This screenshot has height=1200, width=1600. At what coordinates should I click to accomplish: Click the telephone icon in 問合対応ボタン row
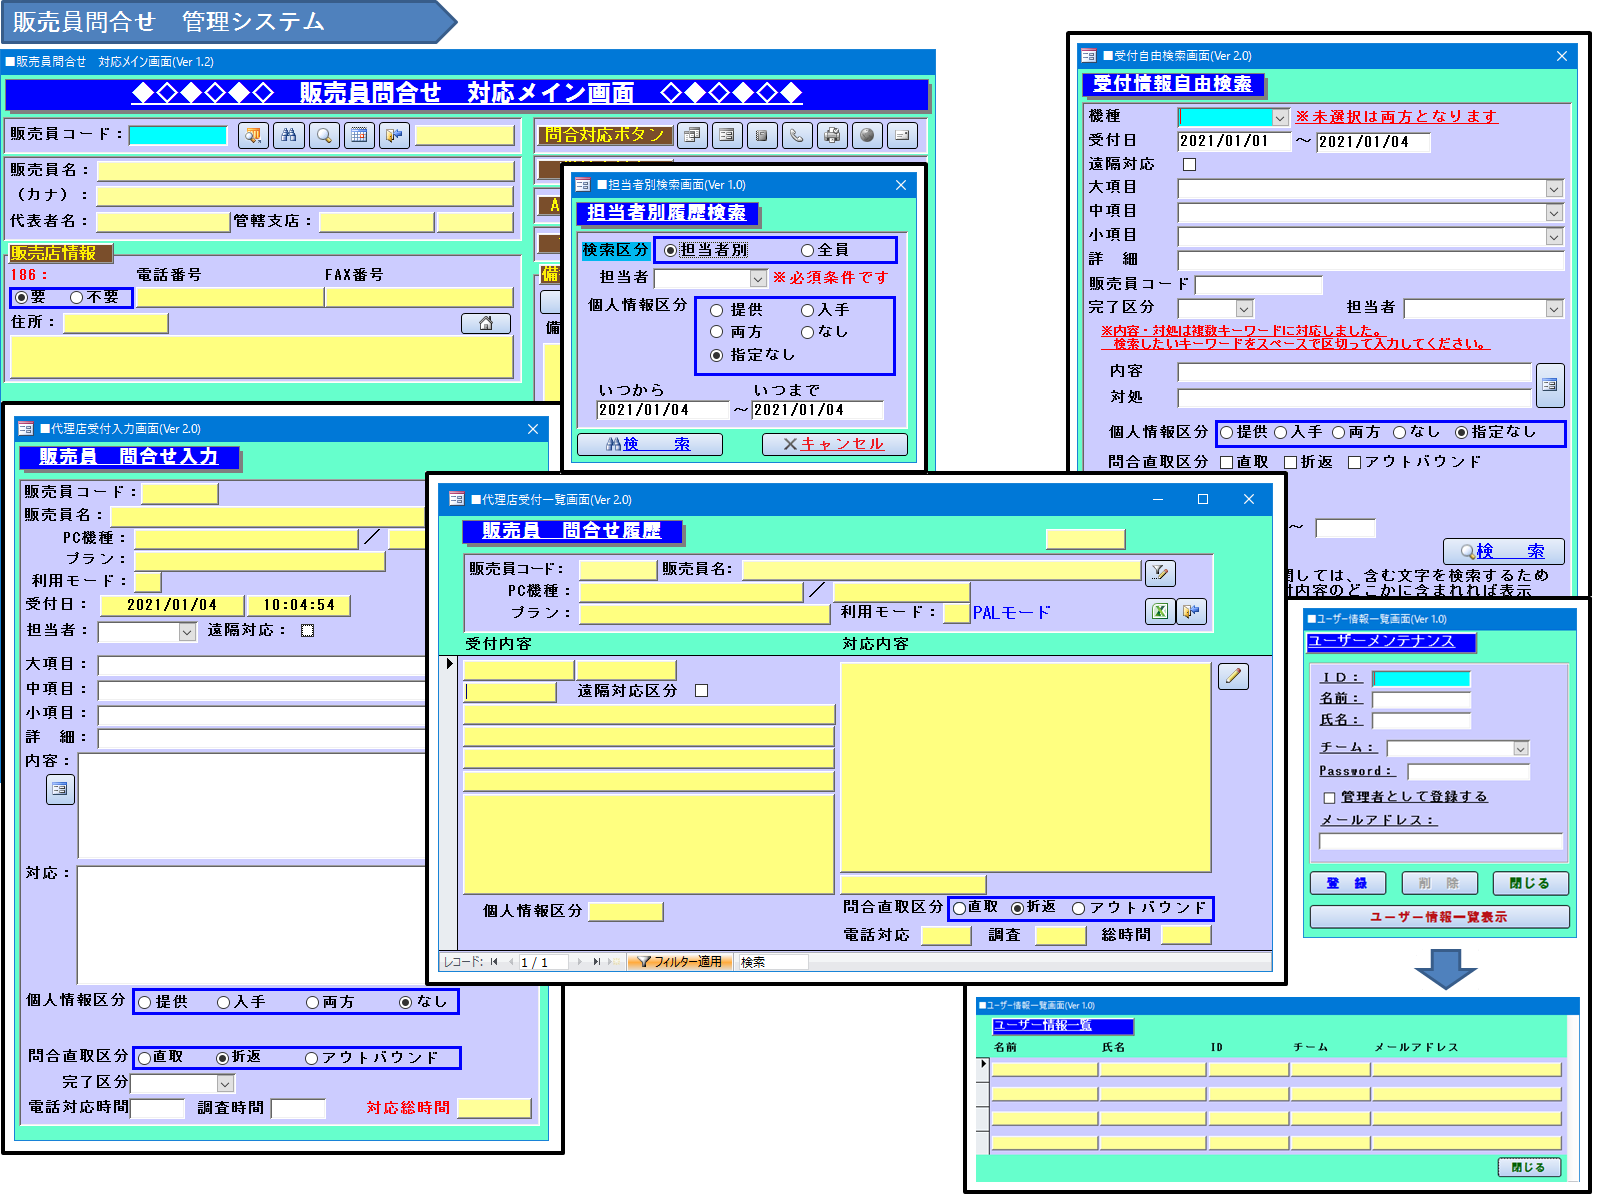pyautogui.click(x=797, y=135)
